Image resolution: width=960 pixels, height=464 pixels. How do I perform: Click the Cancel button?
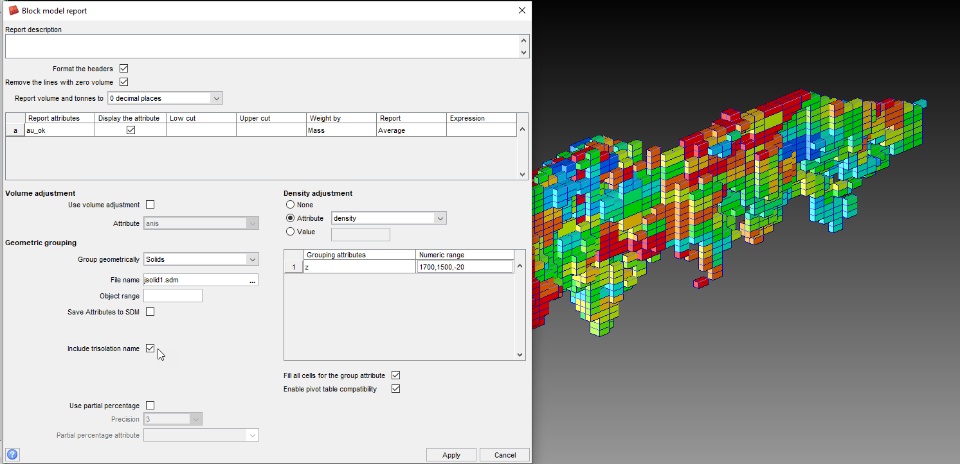tap(504, 455)
